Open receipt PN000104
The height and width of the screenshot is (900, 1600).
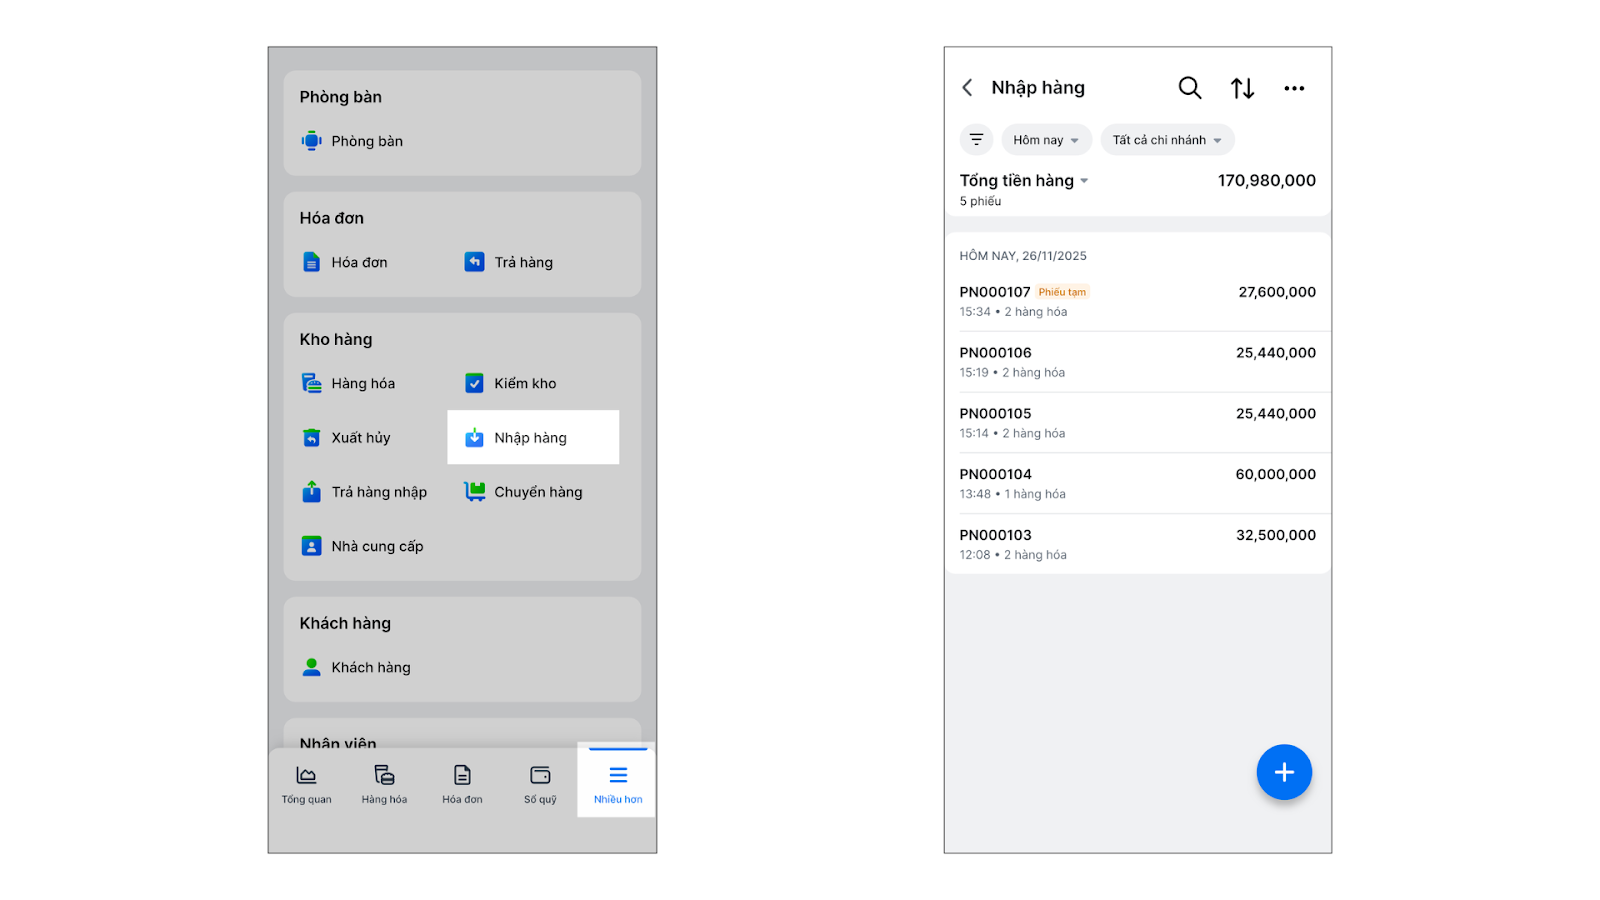(1137, 483)
